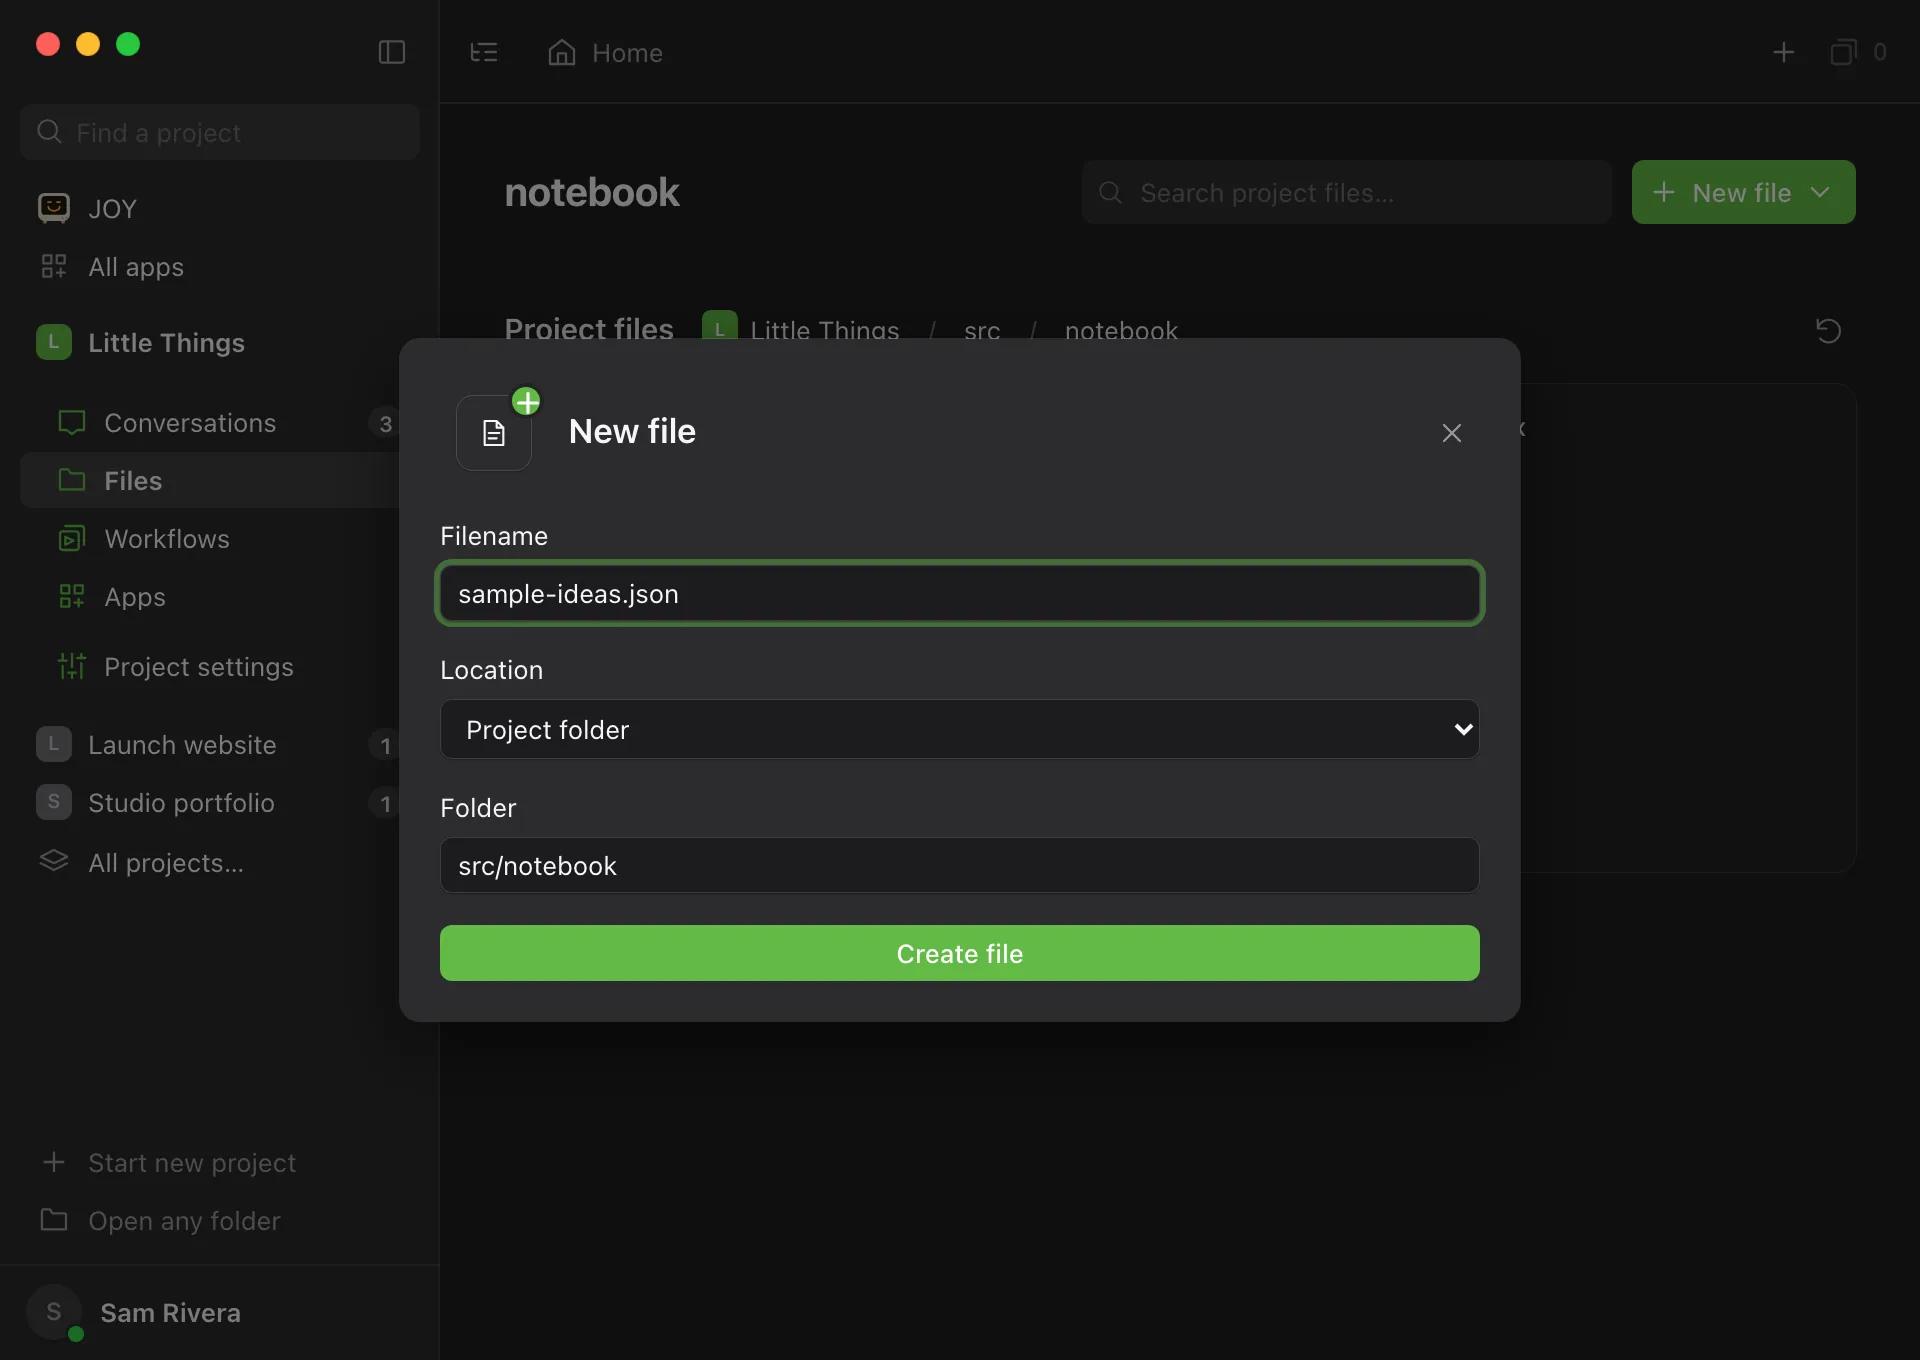
Task: Switch to Studio portfolio project
Action: click(x=210, y=802)
